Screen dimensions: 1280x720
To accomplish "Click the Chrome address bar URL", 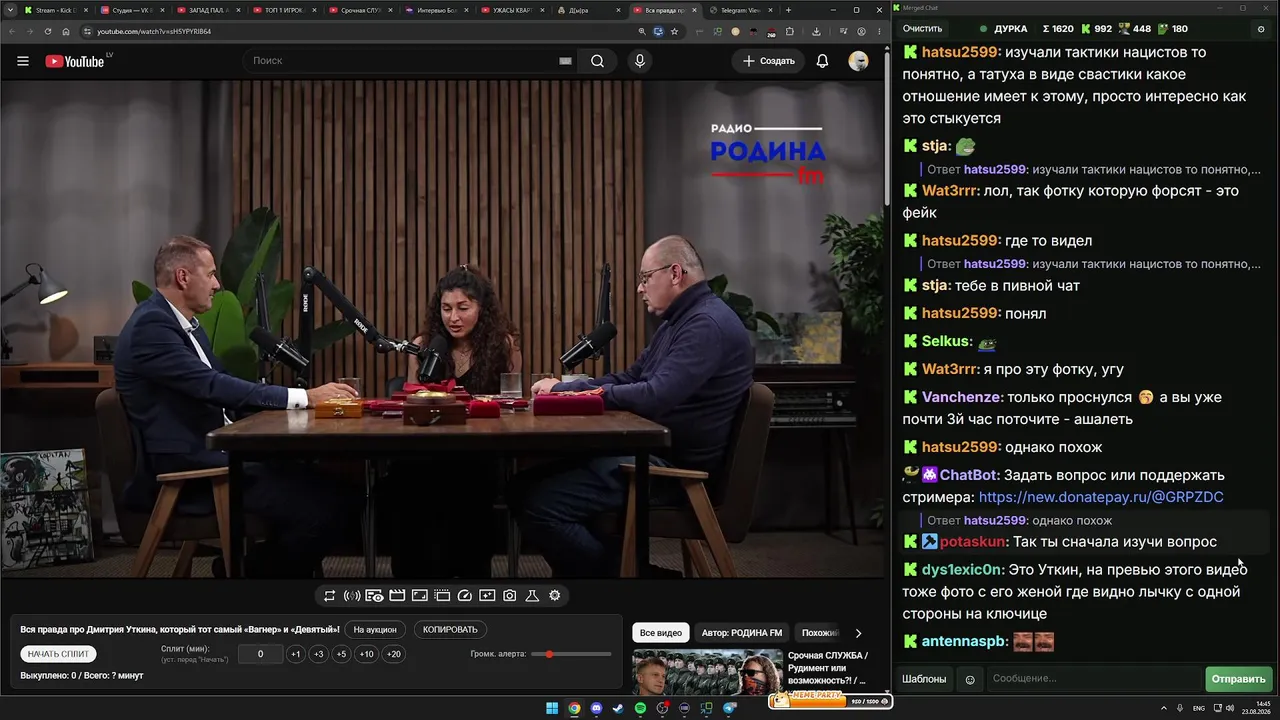I will (x=154, y=31).
